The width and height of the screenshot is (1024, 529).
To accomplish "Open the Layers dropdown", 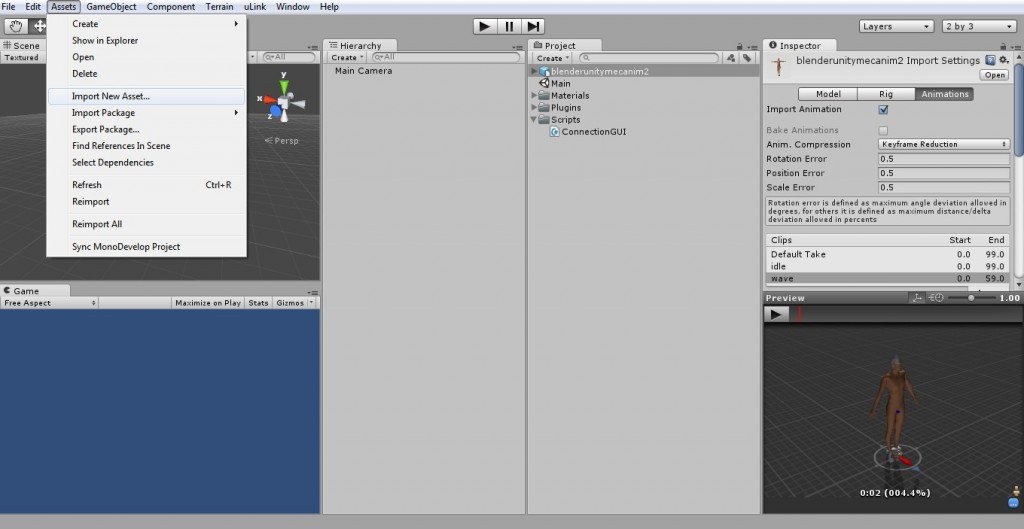I will pyautogui.click(x=896, y=26).
